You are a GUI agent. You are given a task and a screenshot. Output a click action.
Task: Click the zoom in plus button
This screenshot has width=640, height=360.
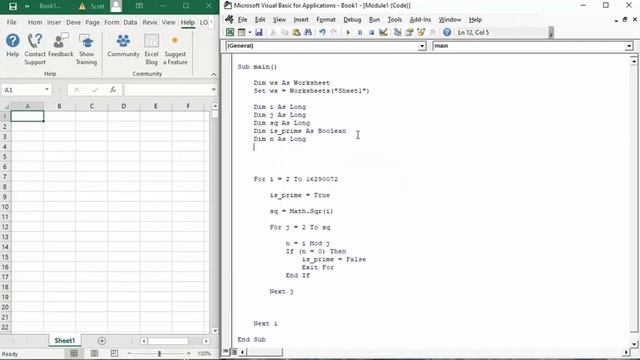coord(189,353)
